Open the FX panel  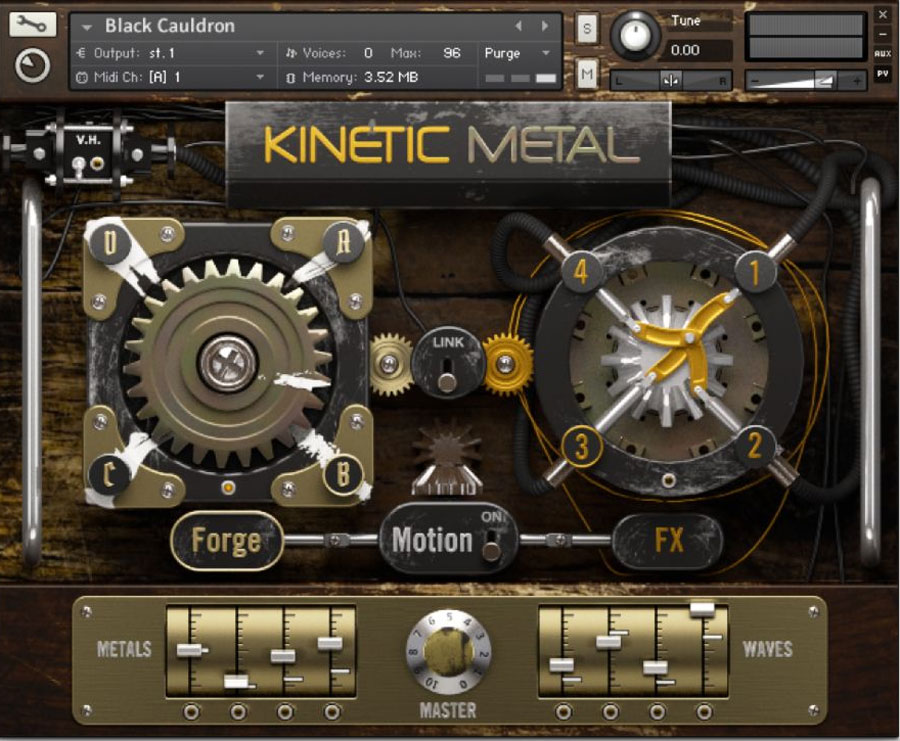(668, 540)
